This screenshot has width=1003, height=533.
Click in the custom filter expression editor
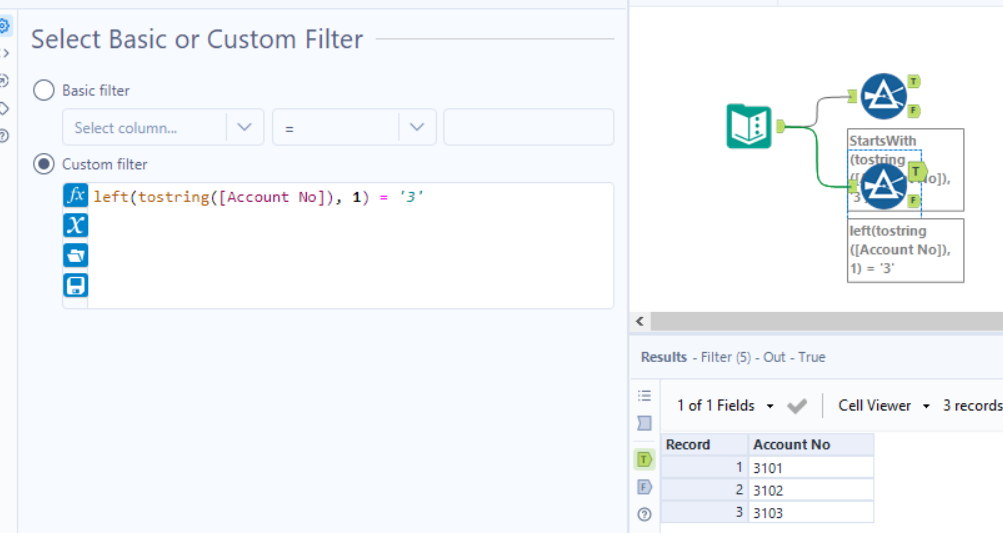pos(350,250)
